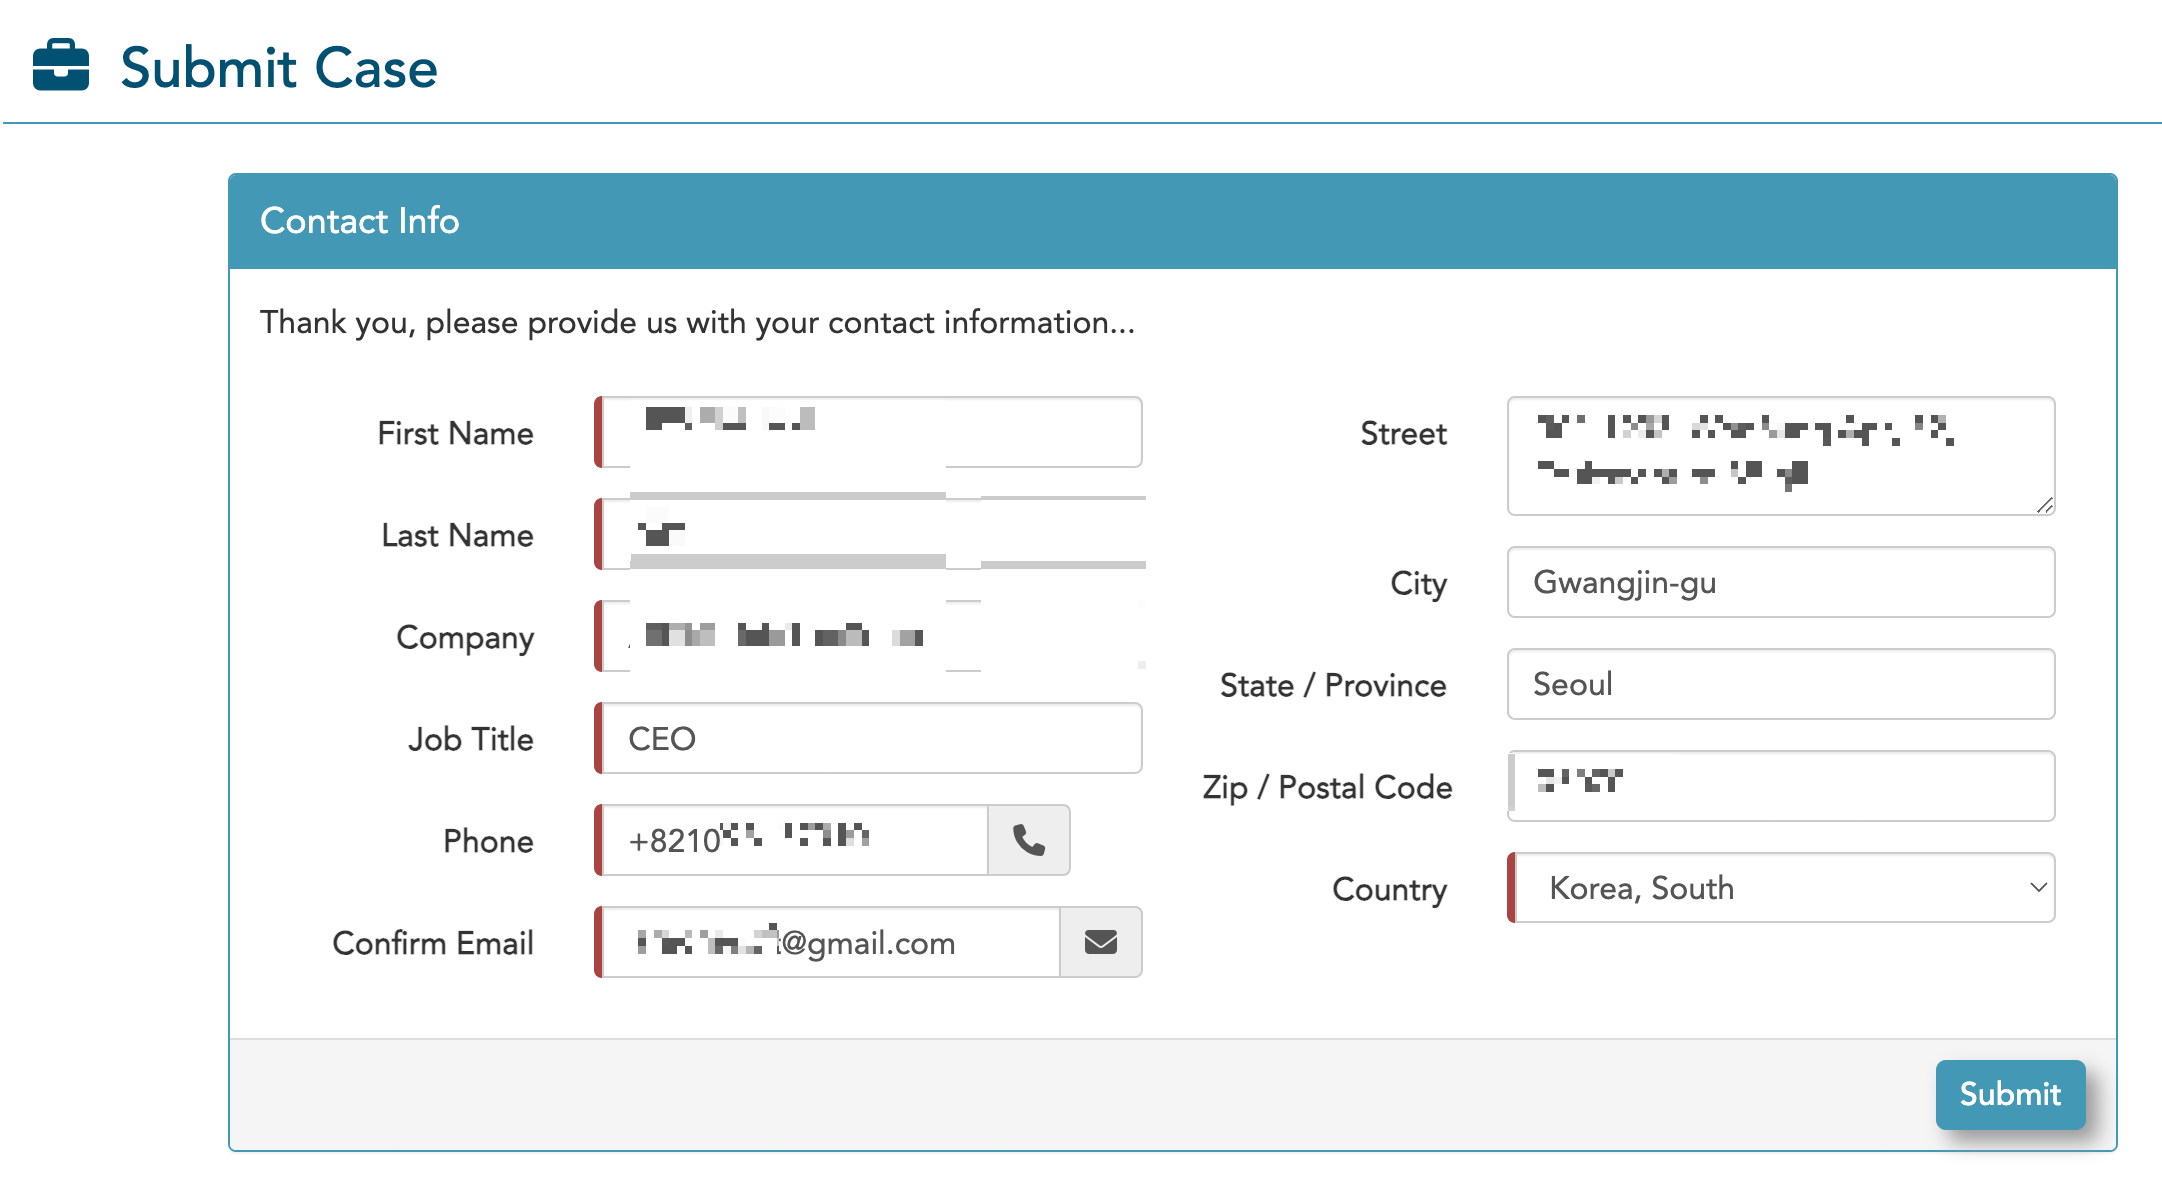Screen dimensions: 2162x1192
Task: Click the Contact Info panel header
Action: [x=1172, y=221]
